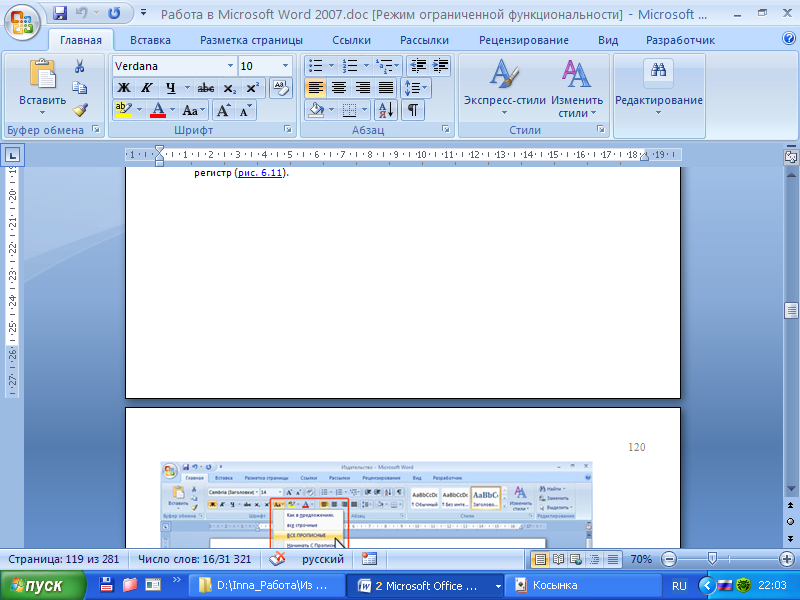Click the zoom slider handle
Viewport: 800px width, 600px height.
(x=712, y=560)
